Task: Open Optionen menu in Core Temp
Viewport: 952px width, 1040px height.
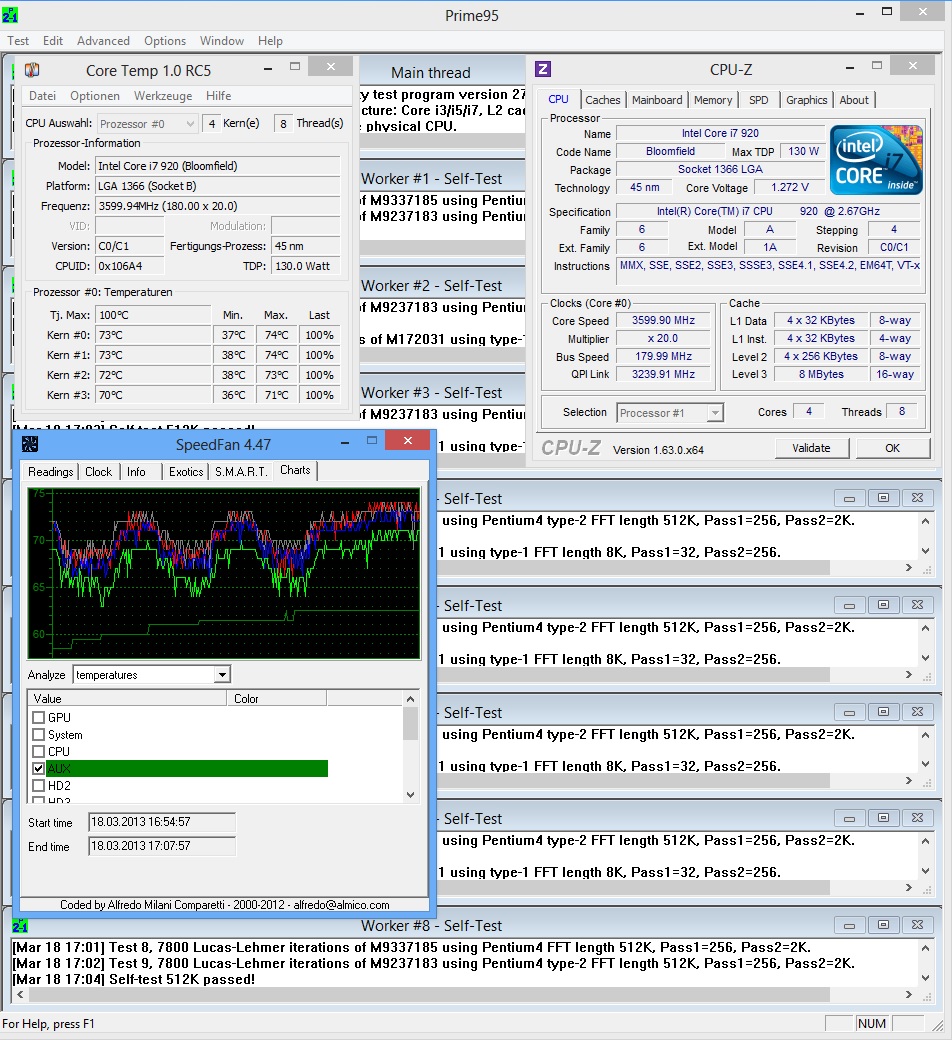Action: pos(95,96)
